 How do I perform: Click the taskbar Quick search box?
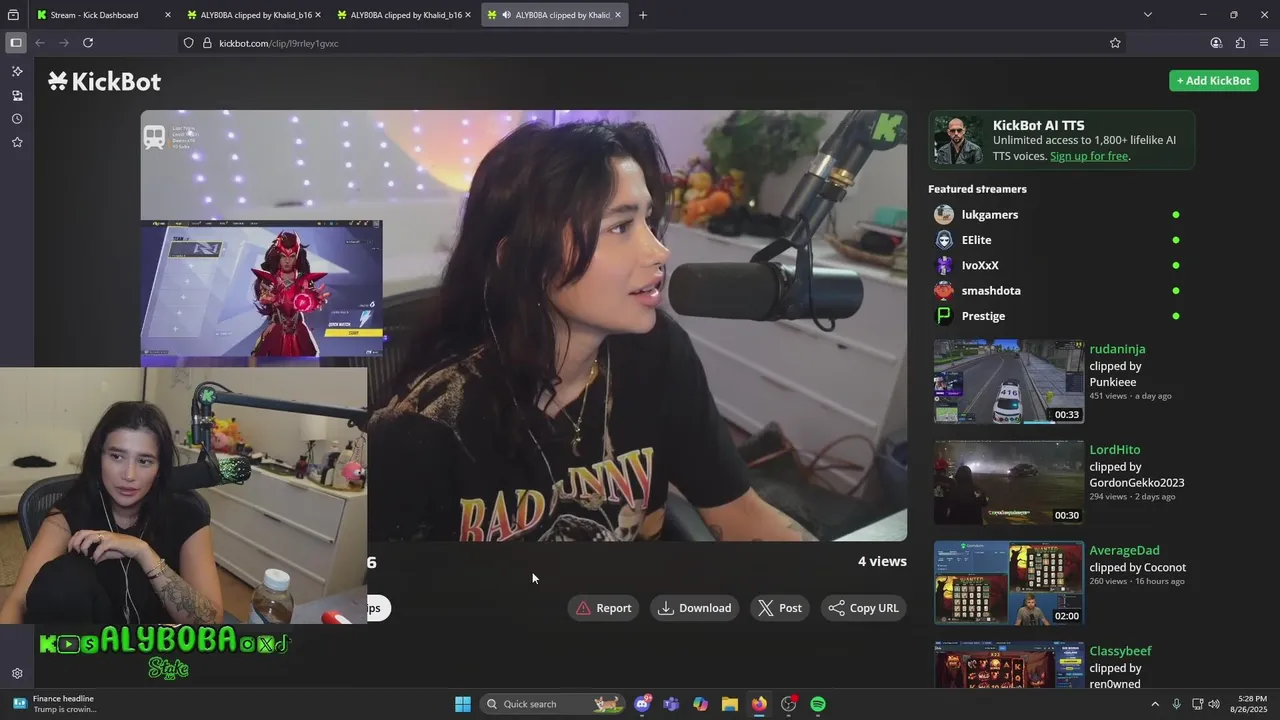(x=551, y=704)
